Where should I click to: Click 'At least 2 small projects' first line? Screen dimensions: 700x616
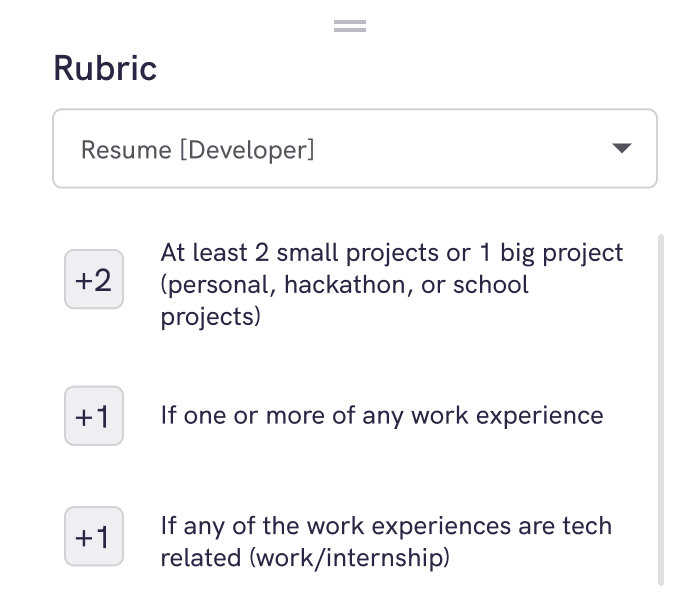tap(391, 252)
